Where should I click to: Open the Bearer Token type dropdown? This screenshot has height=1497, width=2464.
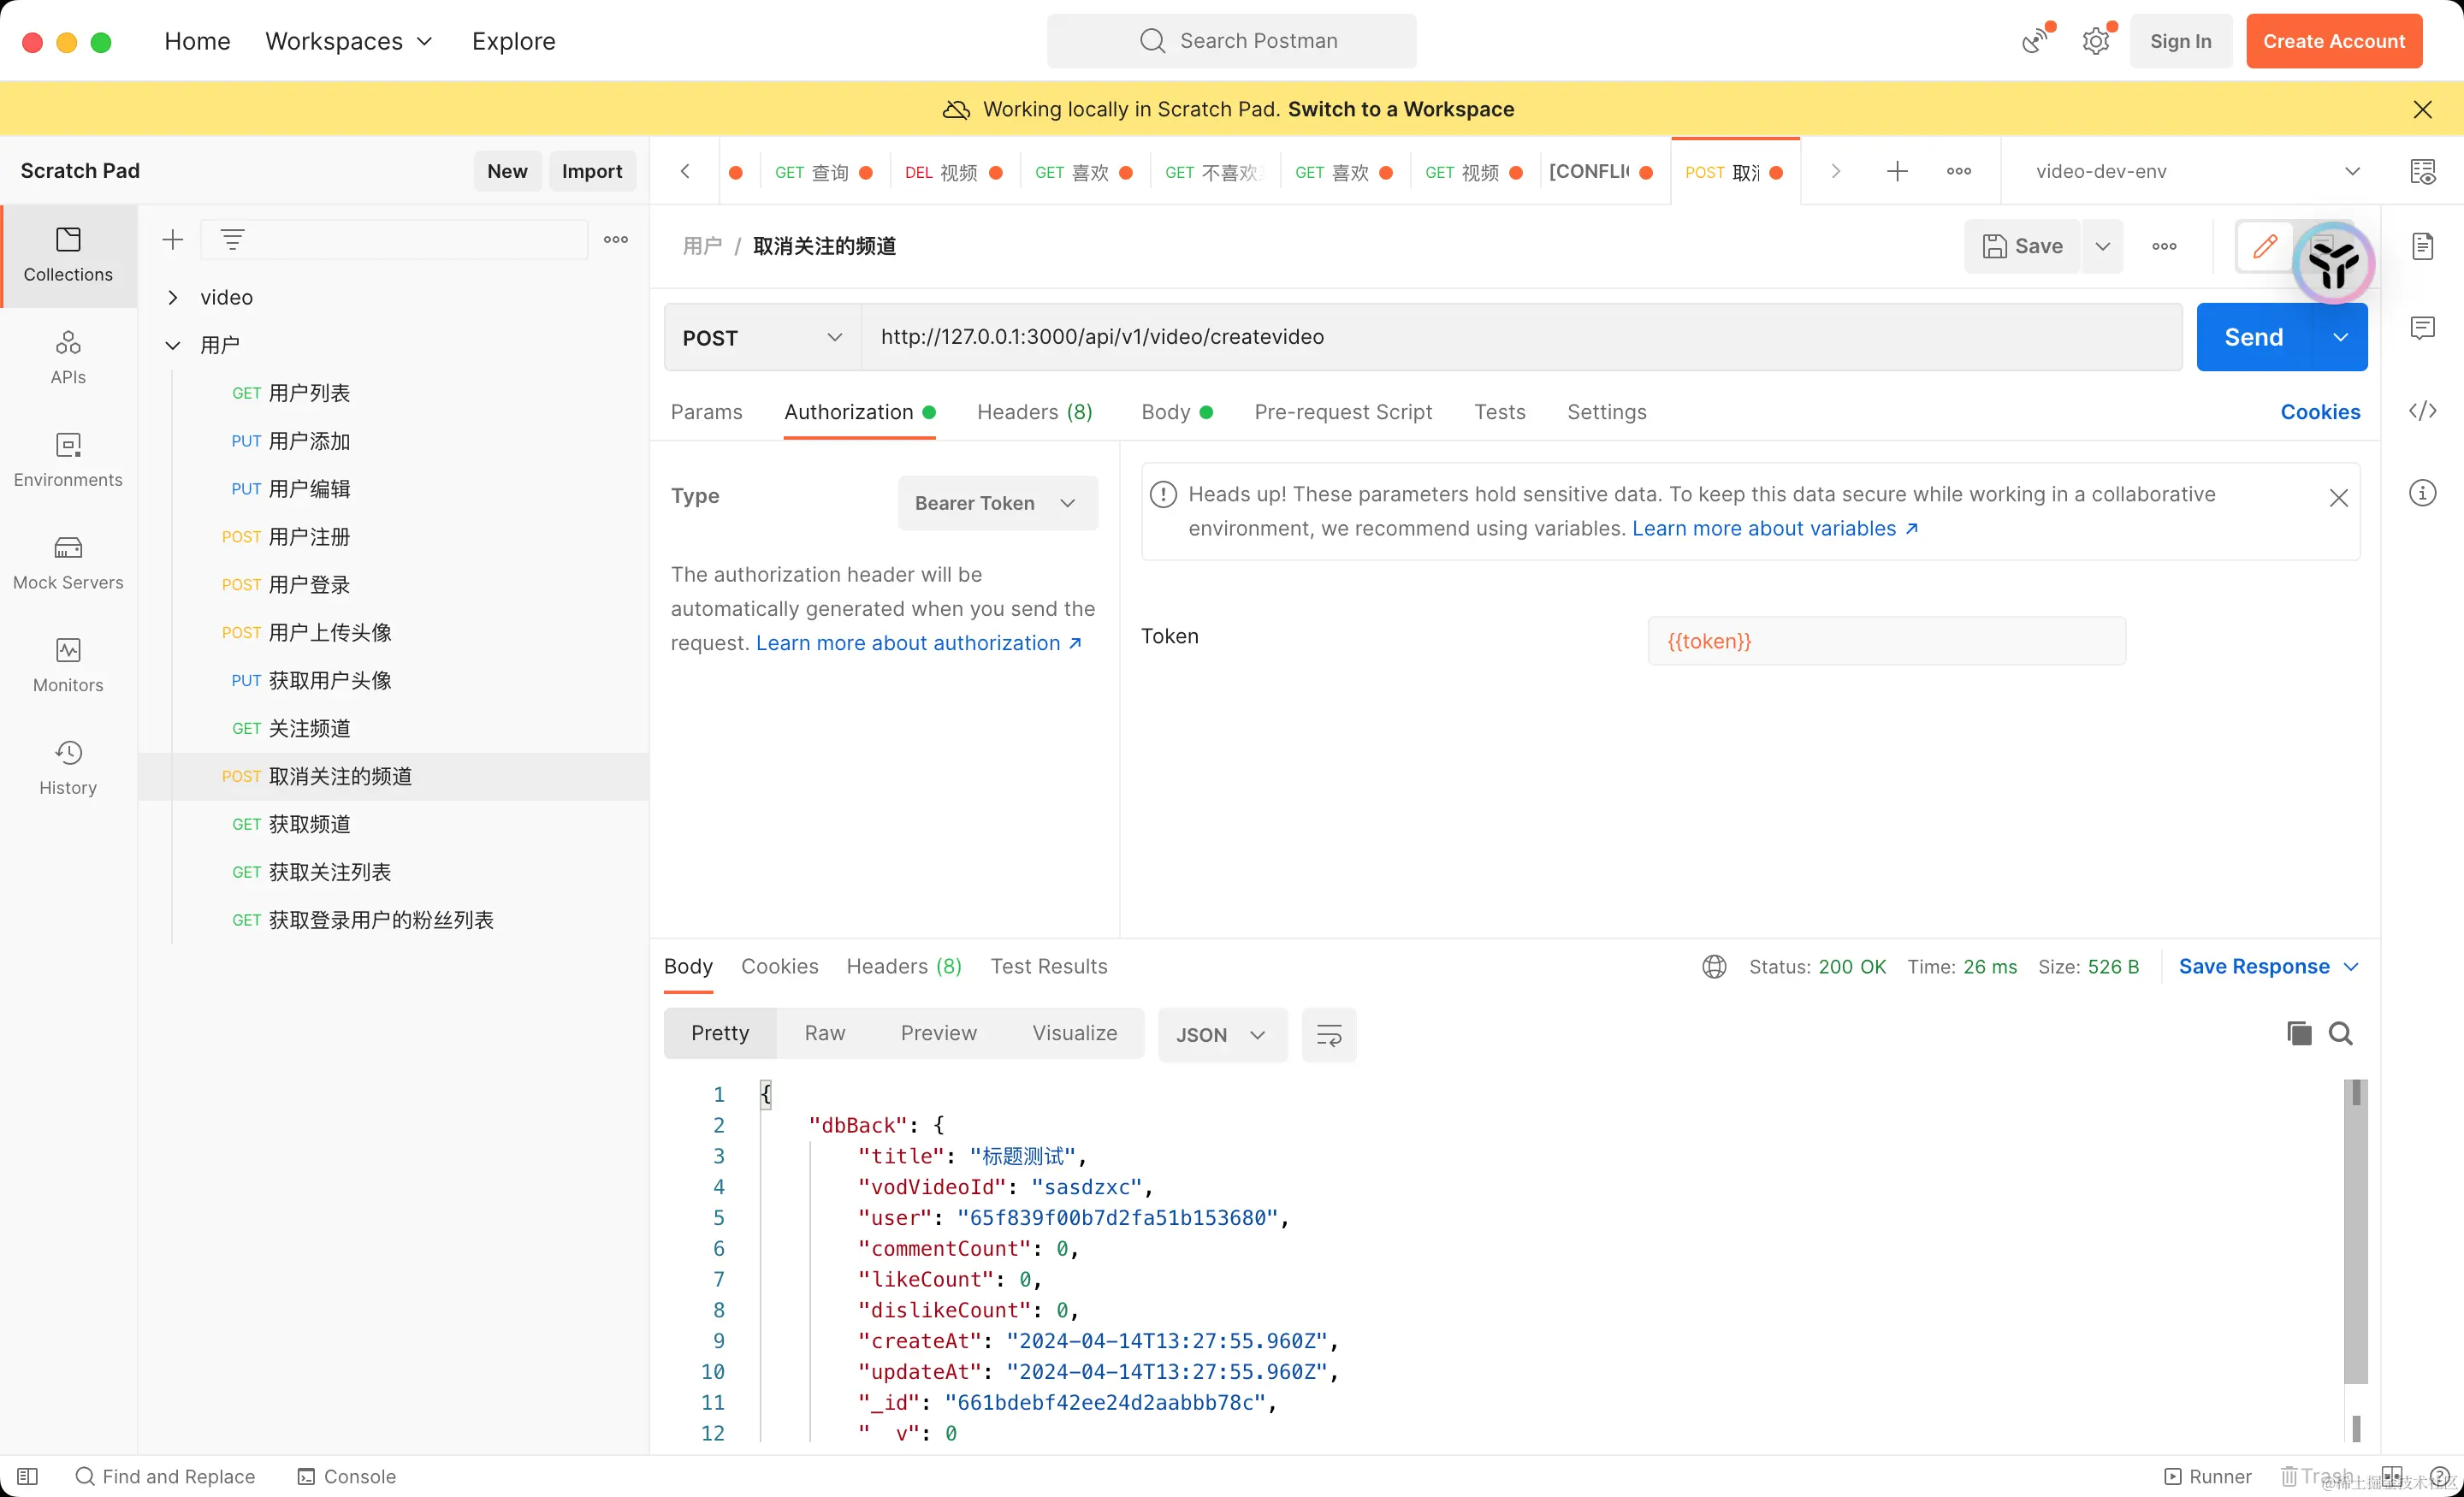tap(996, 503)
